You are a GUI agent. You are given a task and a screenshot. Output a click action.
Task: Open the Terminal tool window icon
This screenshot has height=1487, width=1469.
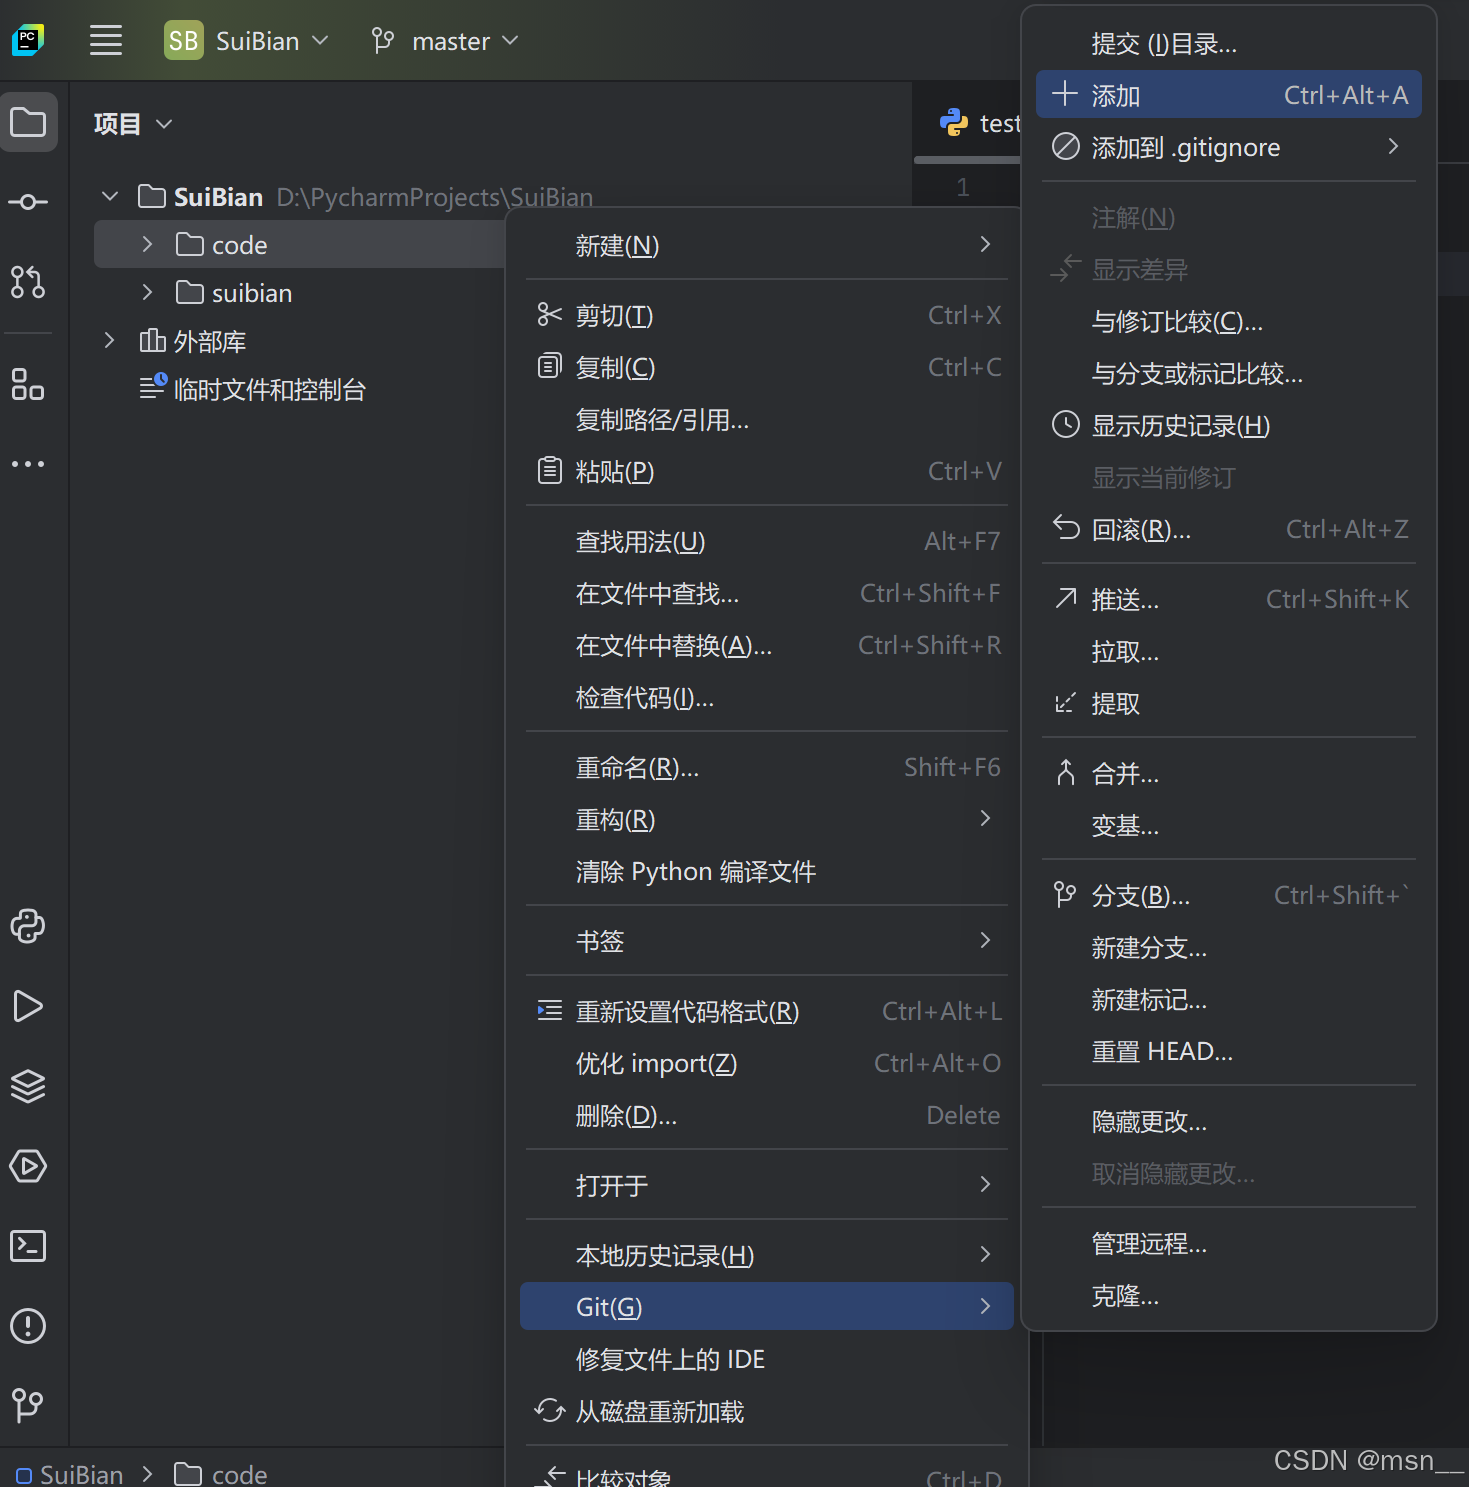(28, 1246)
